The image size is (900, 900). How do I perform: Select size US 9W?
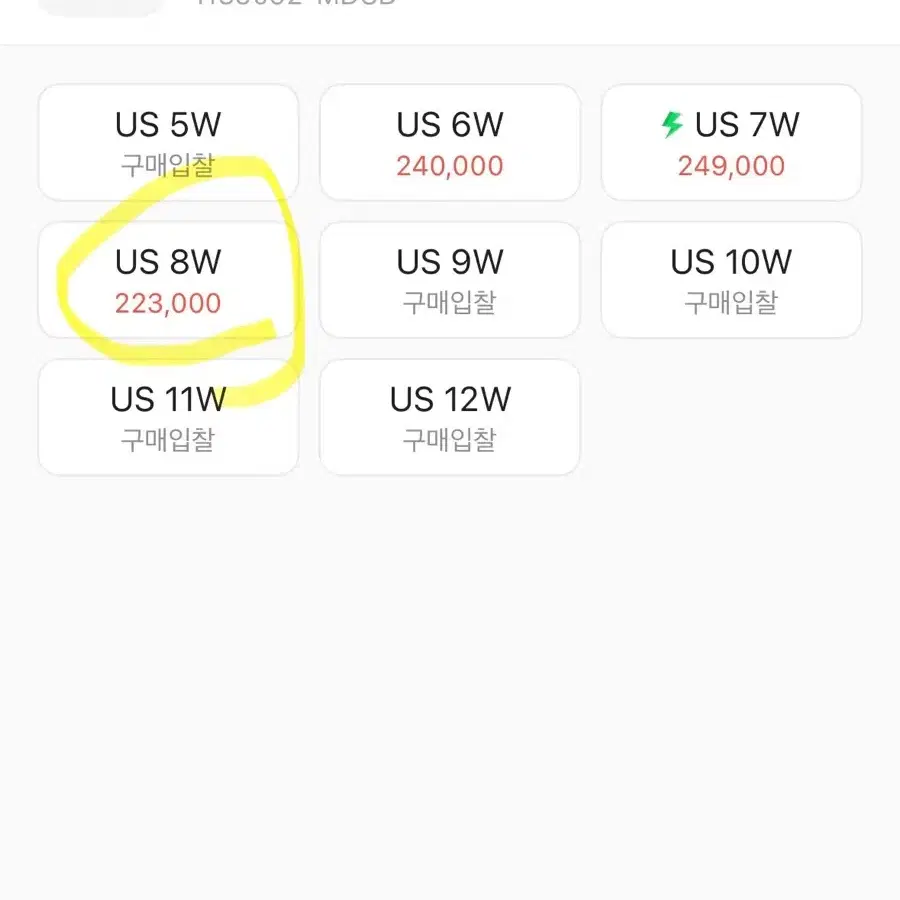point(450,280)
